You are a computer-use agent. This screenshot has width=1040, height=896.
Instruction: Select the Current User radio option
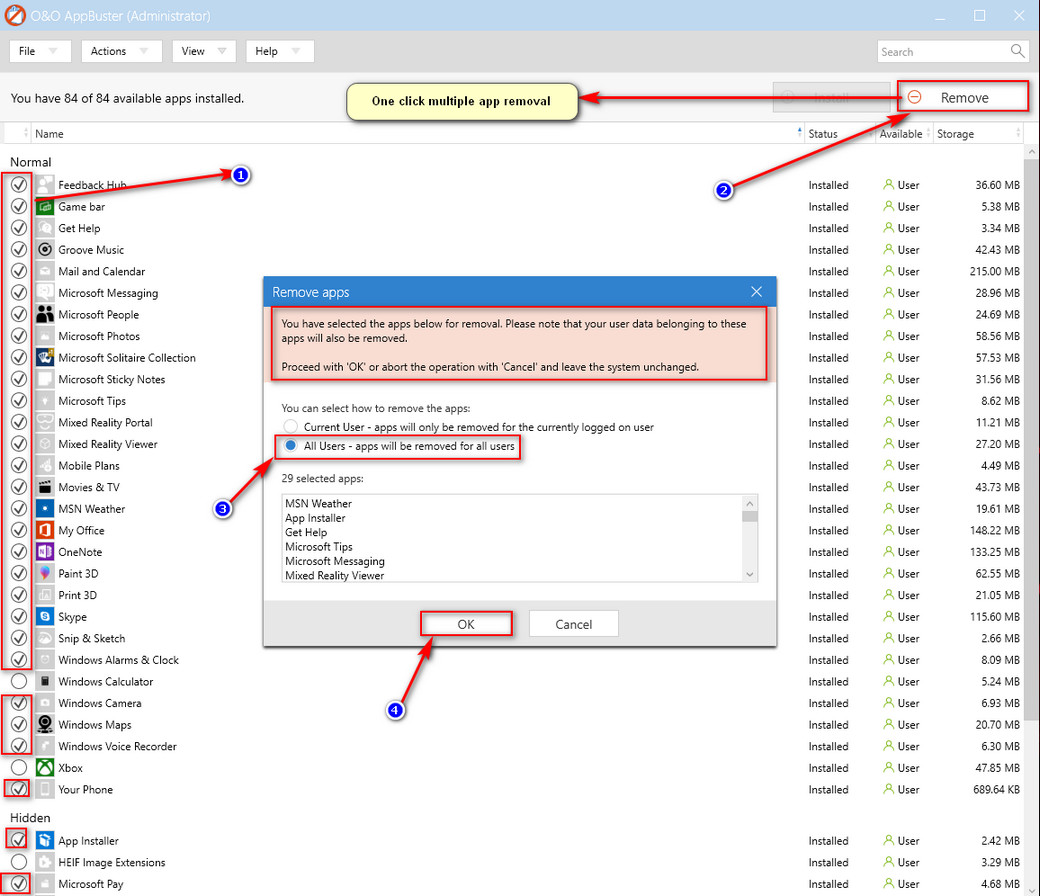pos(291,426)
